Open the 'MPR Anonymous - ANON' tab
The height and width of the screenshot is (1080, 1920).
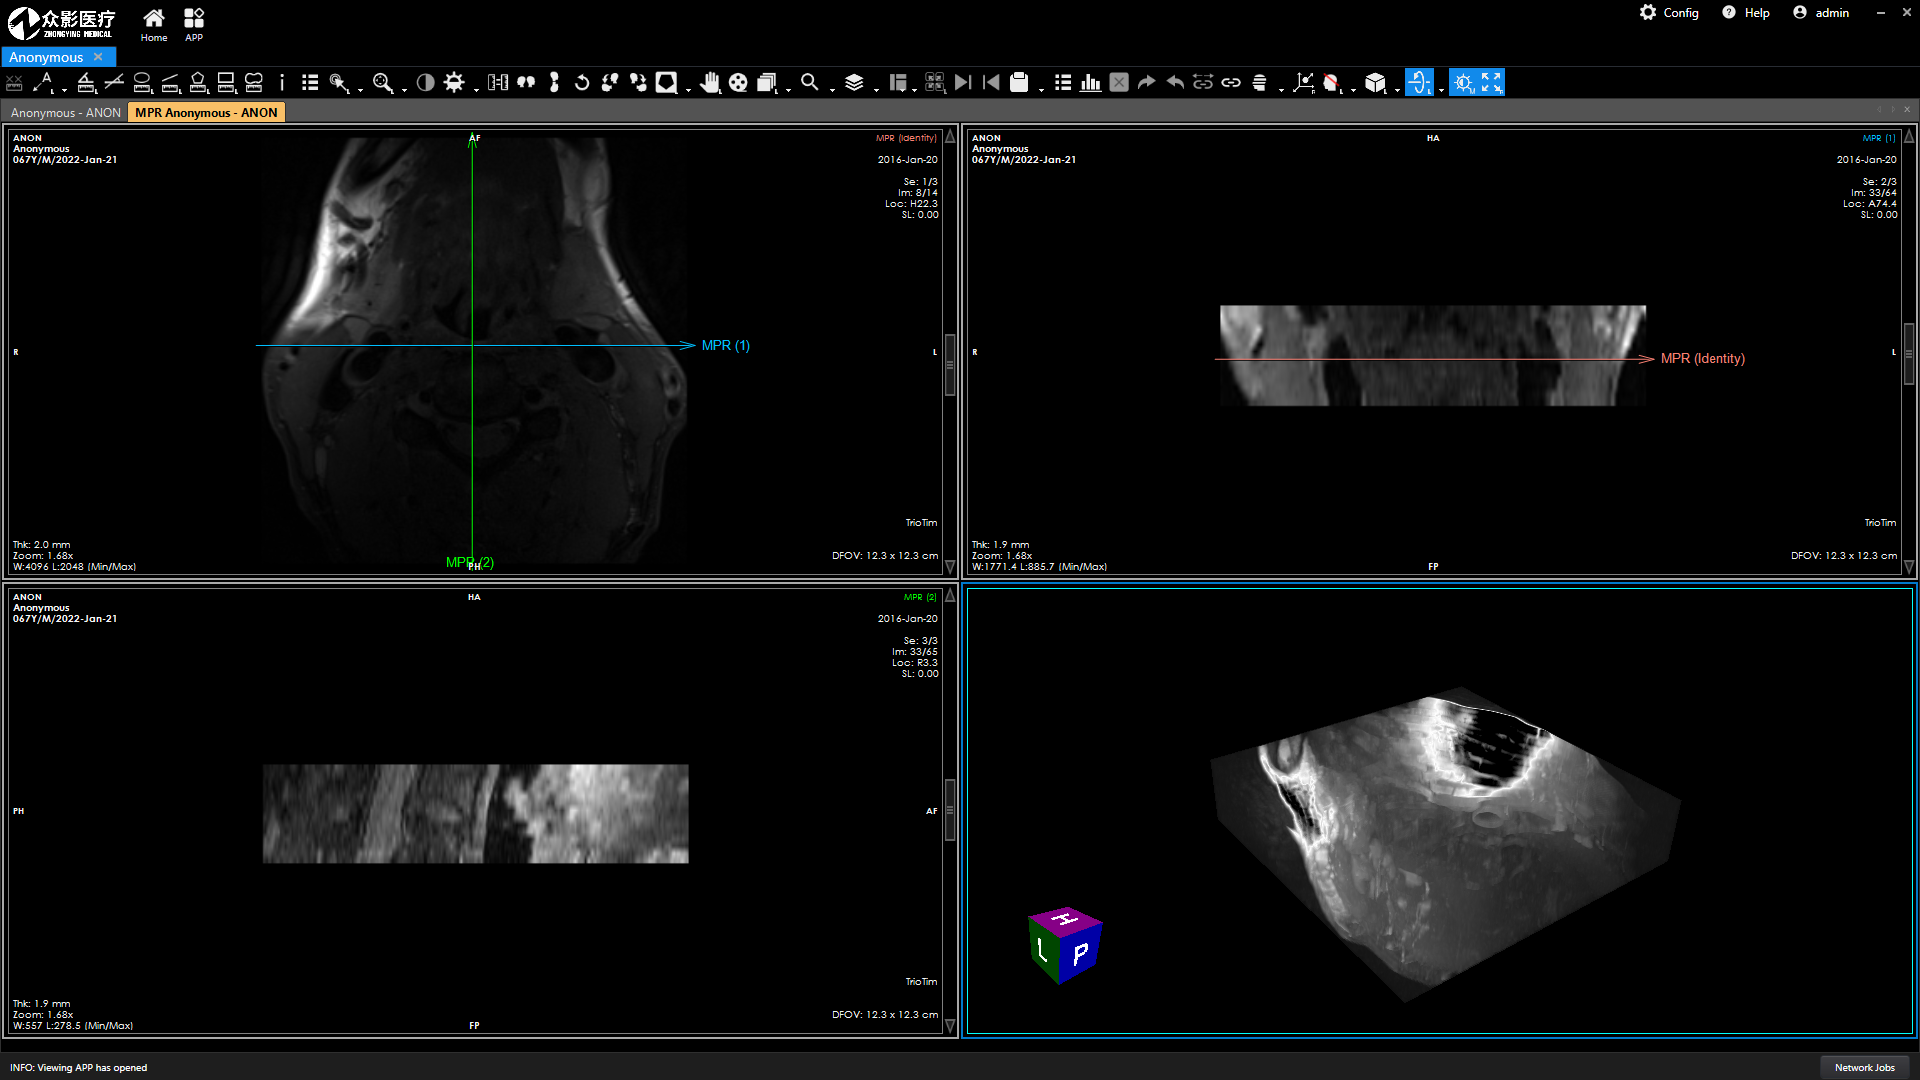click(x=206, y=113)
